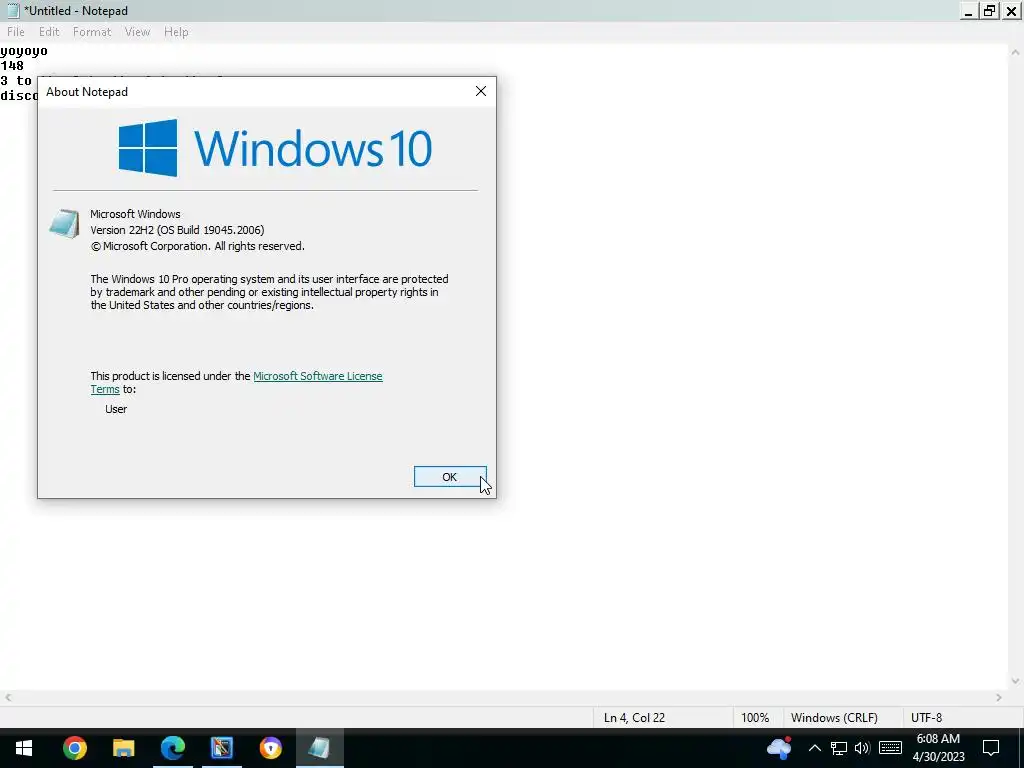Viewport: 1024px width, 768px height.
Task: Open the notification center icon
Action: click(x=991, y=748)
